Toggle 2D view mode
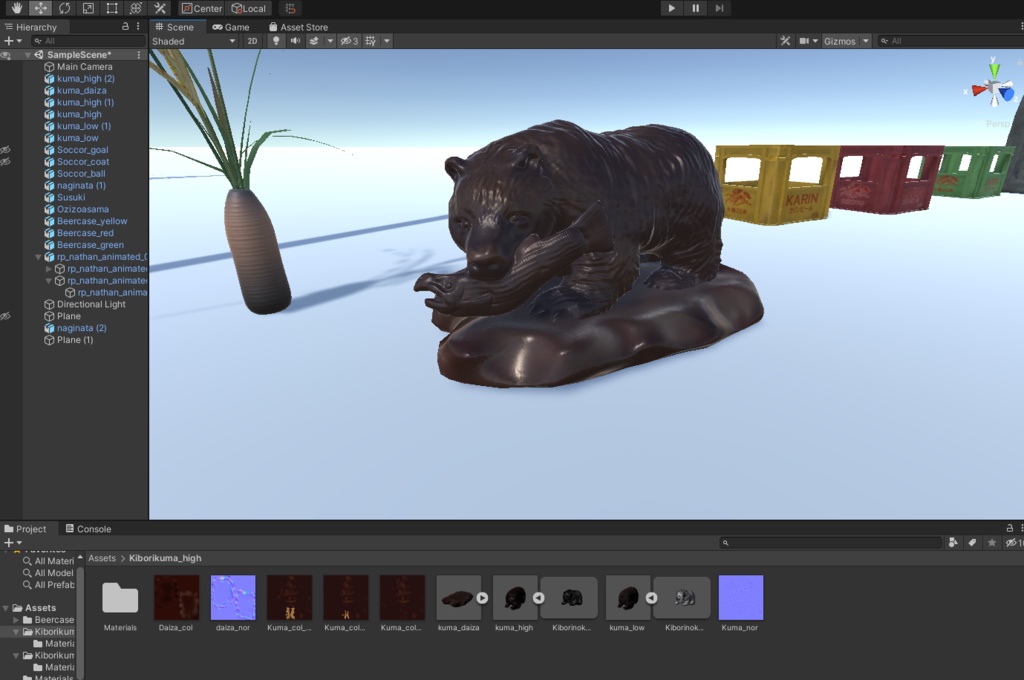 pos(252,41)
